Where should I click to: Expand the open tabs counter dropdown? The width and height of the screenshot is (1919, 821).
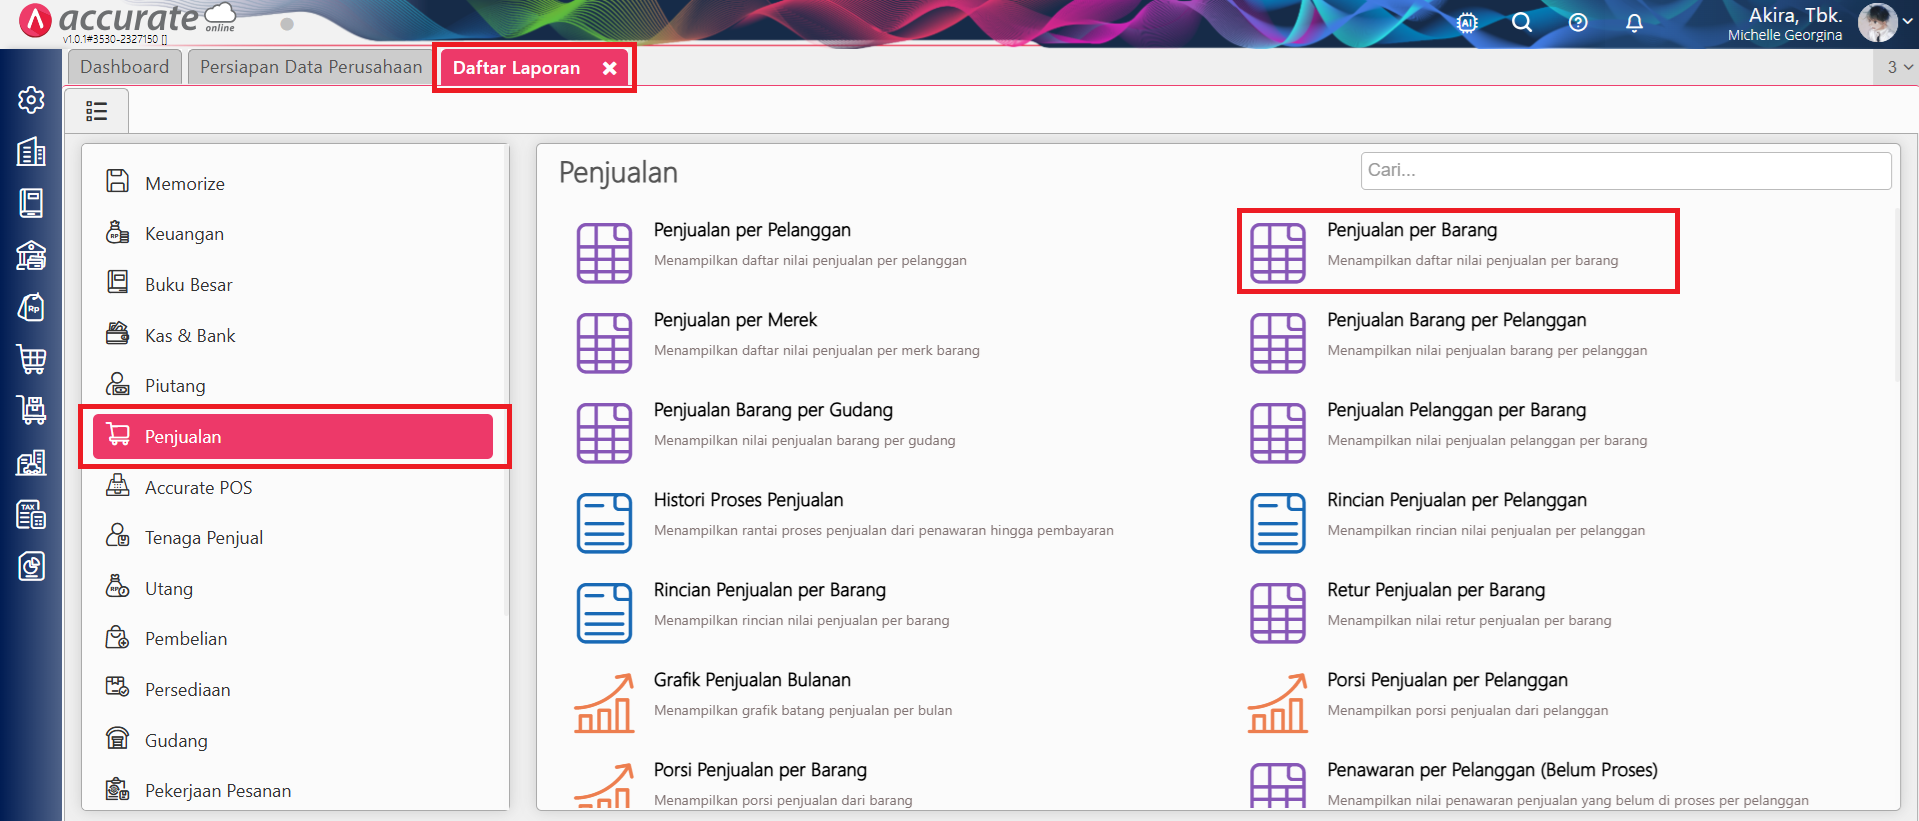pos(1899,67)
